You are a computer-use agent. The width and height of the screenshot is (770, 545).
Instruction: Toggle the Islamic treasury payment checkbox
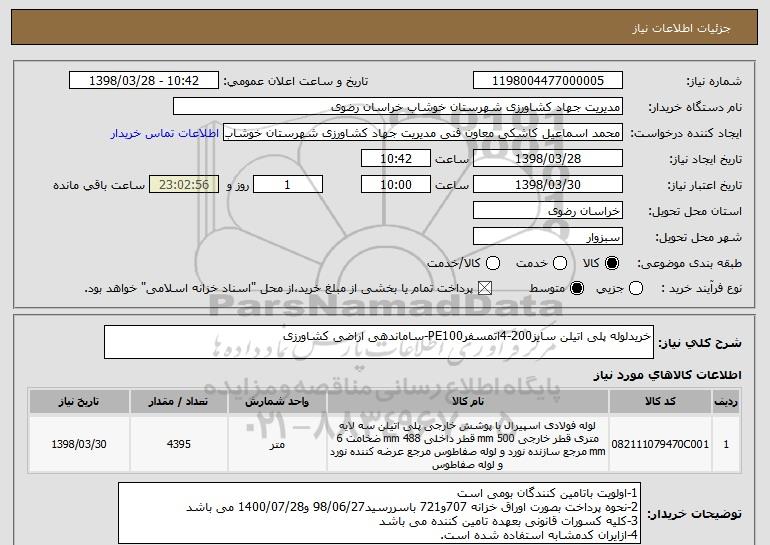[x=485, y=289]
